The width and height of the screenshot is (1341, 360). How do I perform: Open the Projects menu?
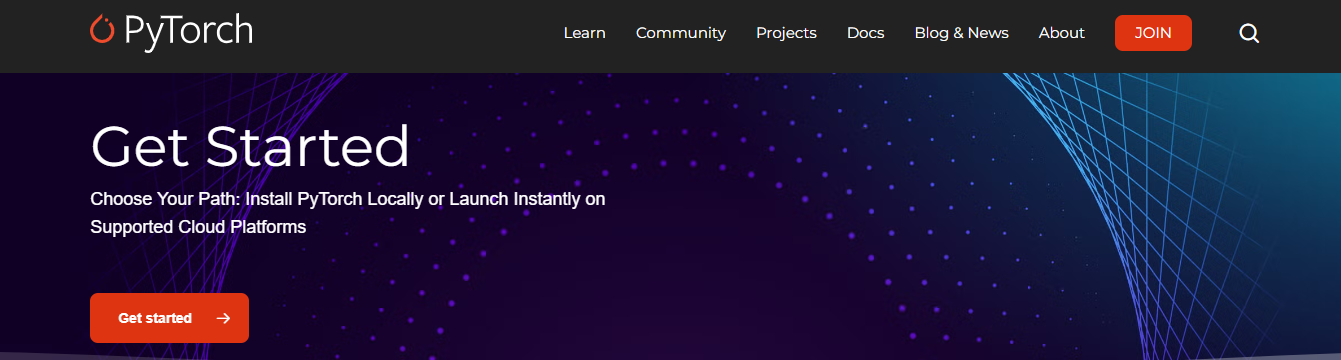[x=786, y=33]
